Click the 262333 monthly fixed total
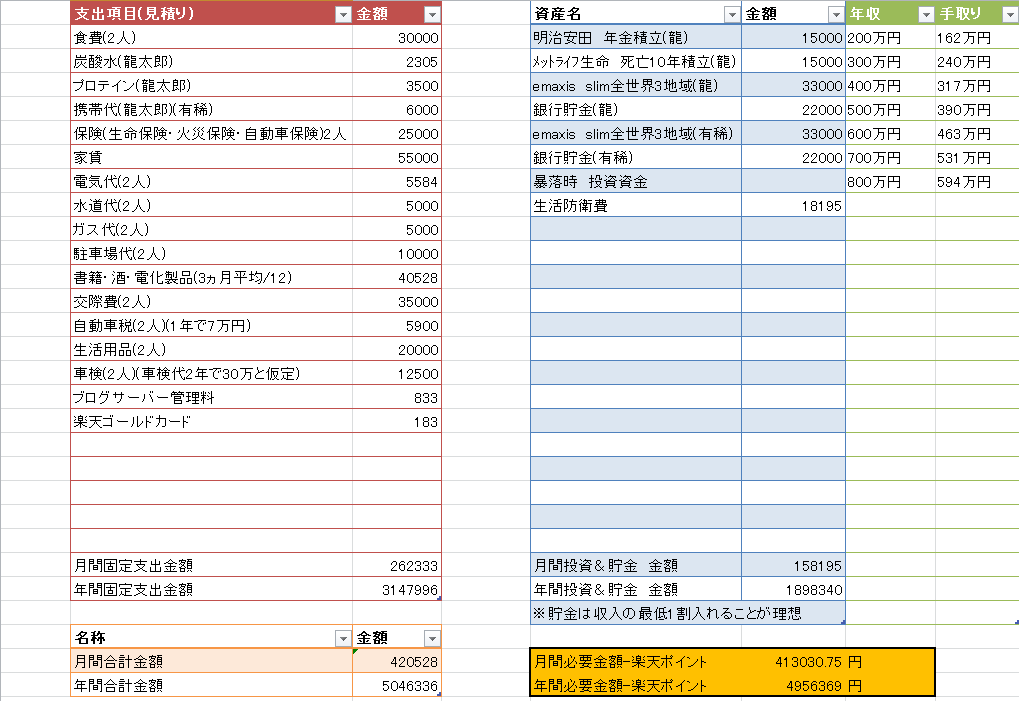Screen dimensions: 1019x701 pyautogui.click(x=397, y=566)
